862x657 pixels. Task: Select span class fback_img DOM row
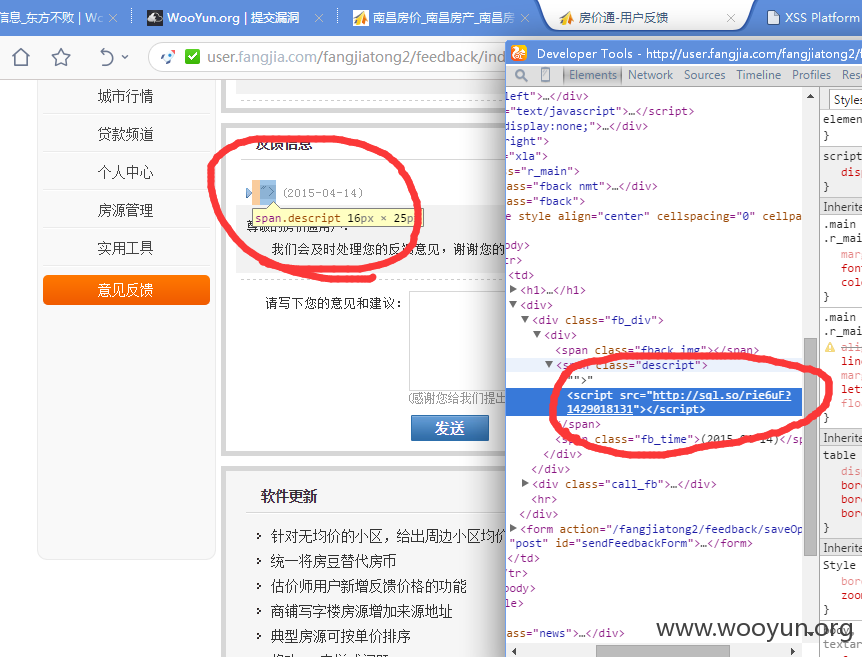click(x=657, y=350)
